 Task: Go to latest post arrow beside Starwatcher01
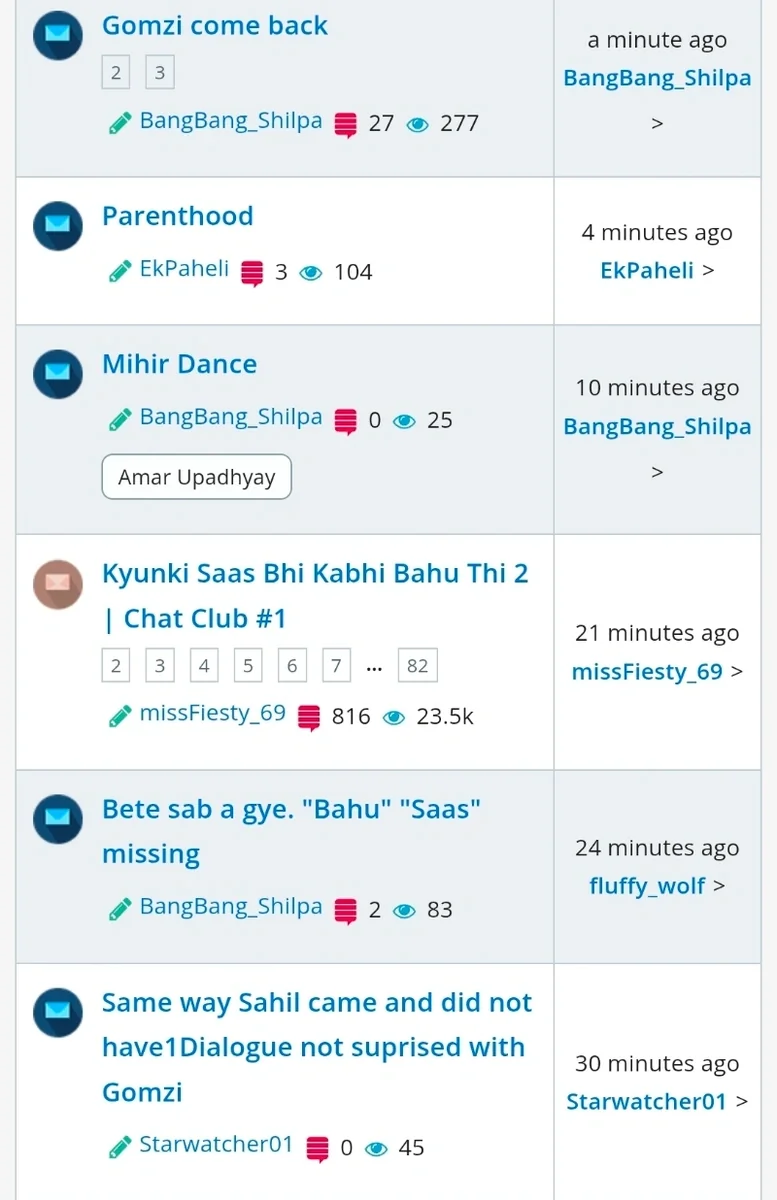point(741,1101)
